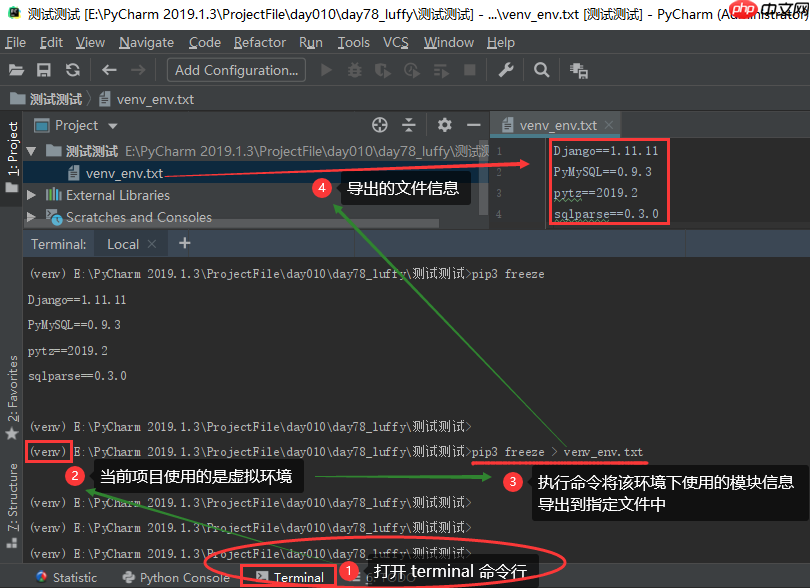This screenshot has width=810, height=588.
Task: Click the Stop square icon
Action: (x=470, y=70)
